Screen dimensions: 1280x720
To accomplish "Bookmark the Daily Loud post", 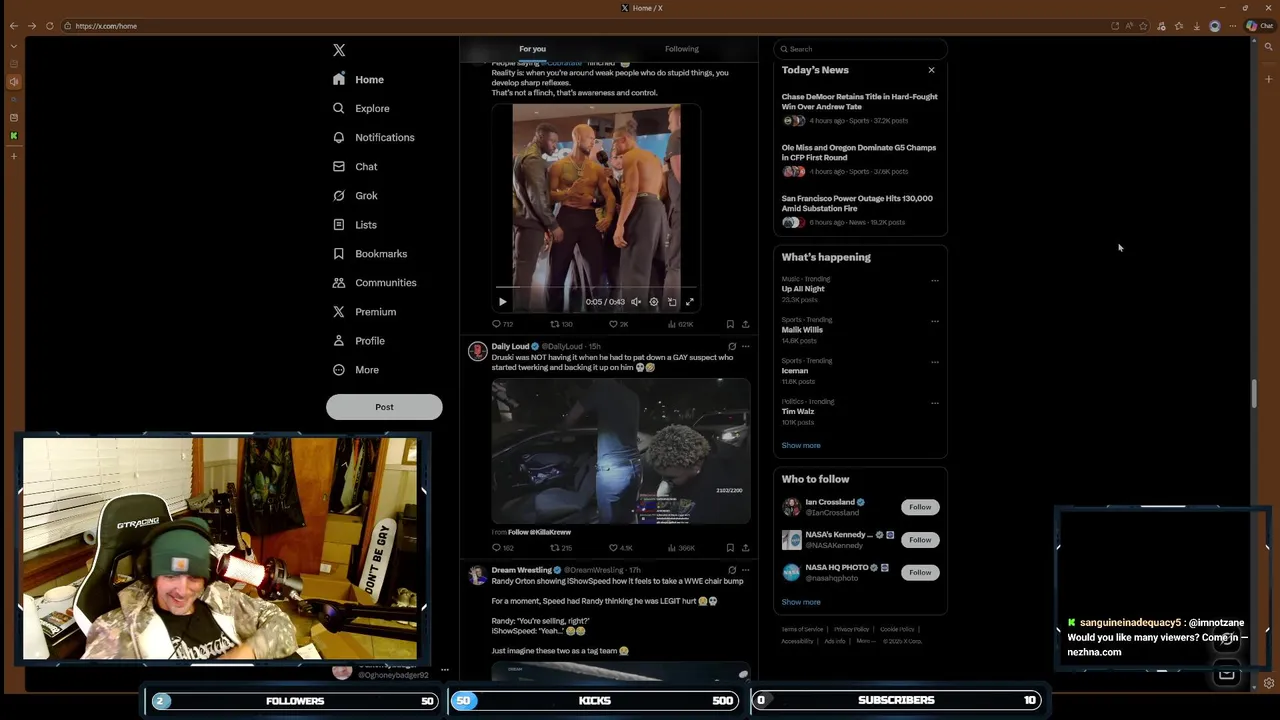I will 730,548.
